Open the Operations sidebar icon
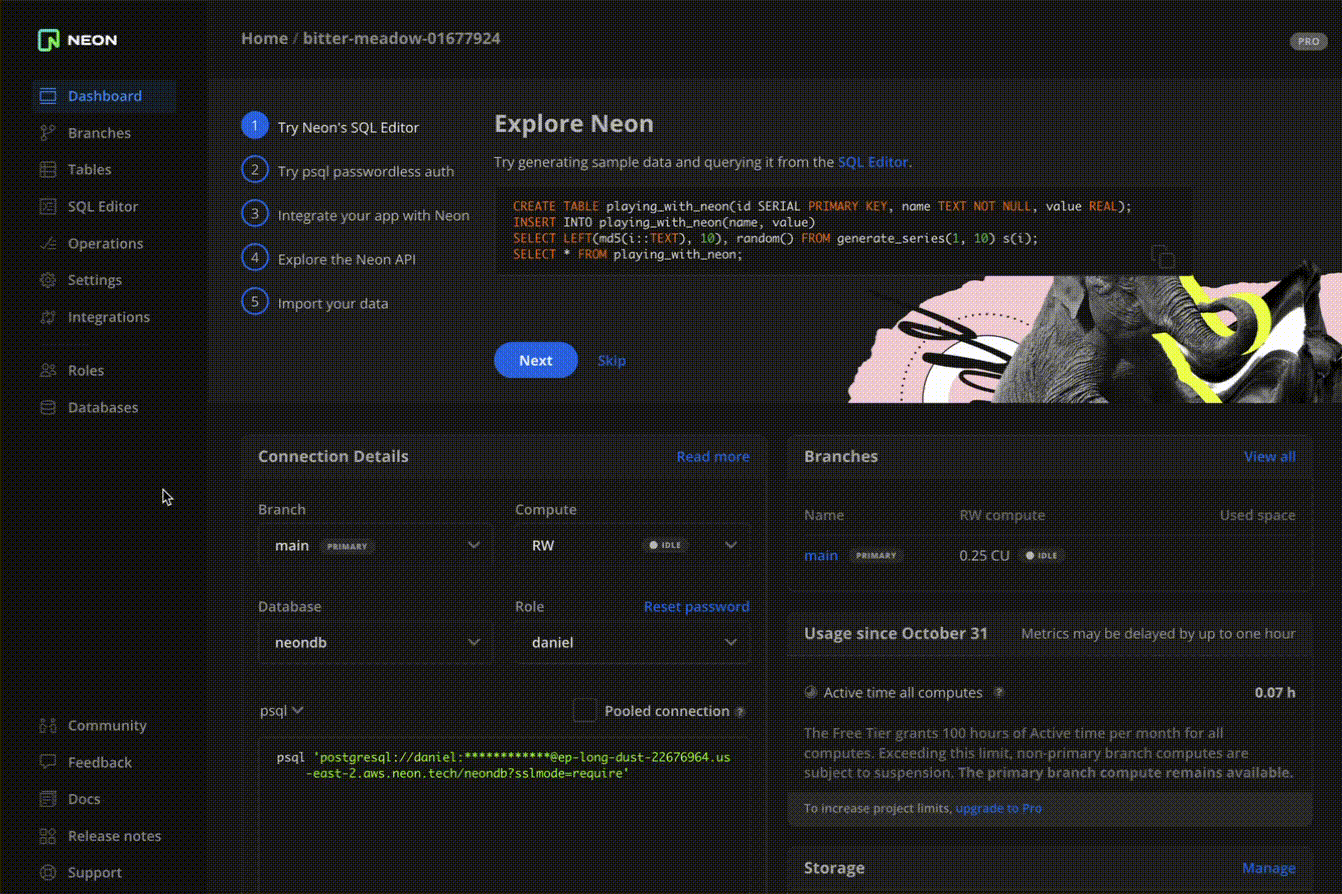 click(x=47, y=244)
